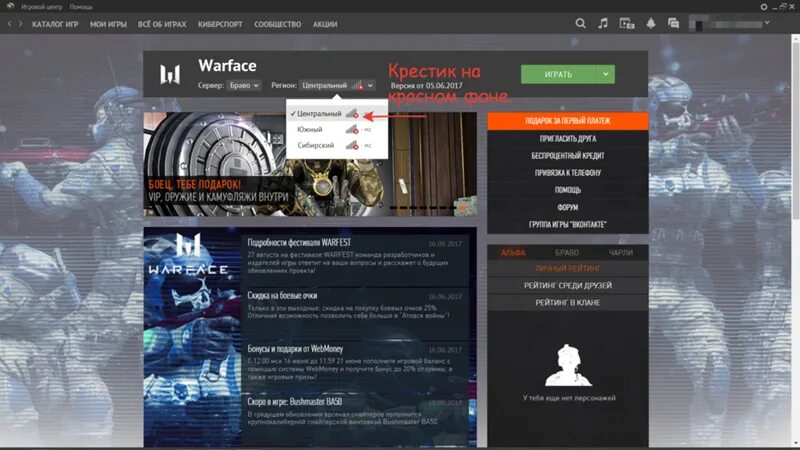Image resolution: width=800 pixels, height=450 pixels.
Task: Open the ВСЁ ОБ ИГРАХ menu
Action: point(162,24)
